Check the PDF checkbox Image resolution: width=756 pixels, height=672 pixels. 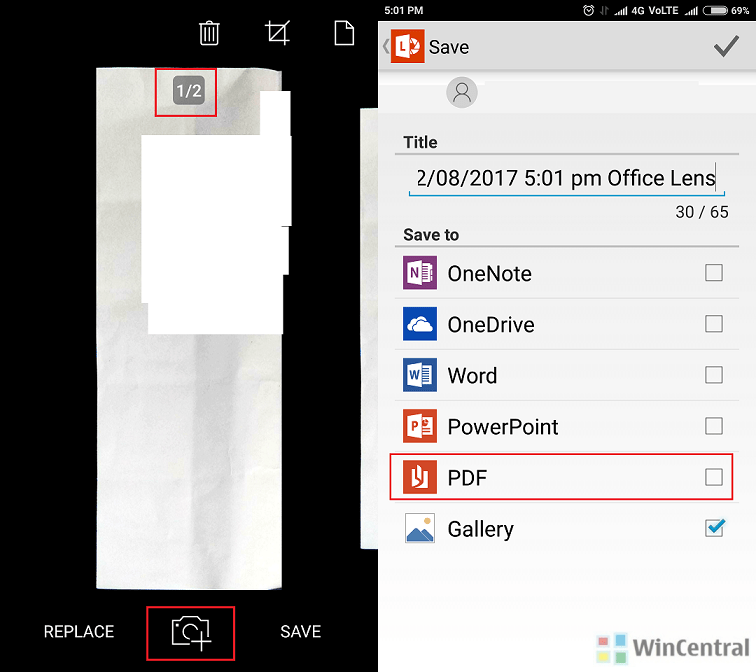click(x=714, y=477)
